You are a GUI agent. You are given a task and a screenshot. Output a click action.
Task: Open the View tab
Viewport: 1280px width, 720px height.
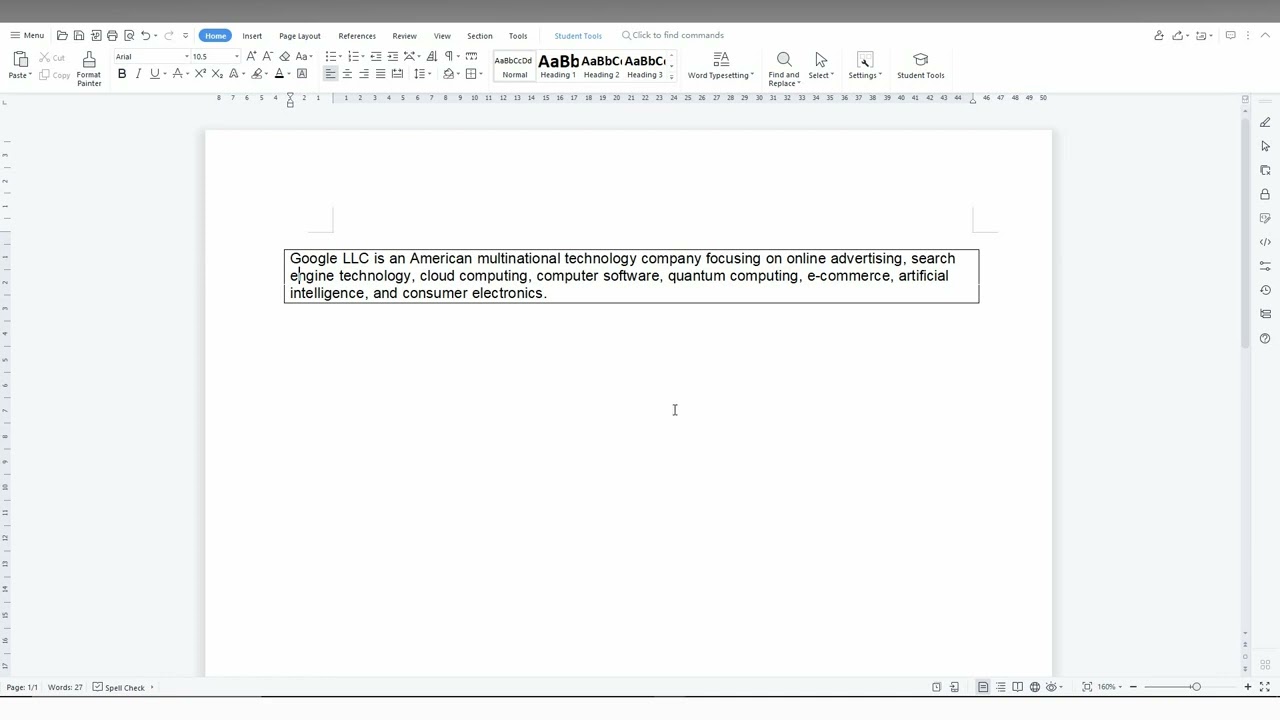(442, 36)
